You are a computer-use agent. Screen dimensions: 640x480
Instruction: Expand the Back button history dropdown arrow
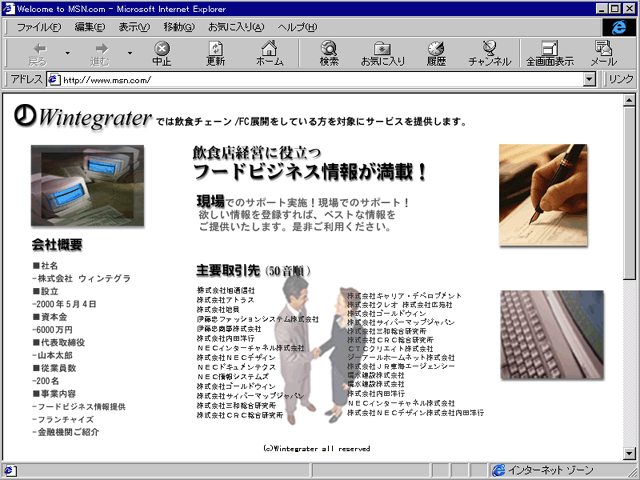coord(67,53)
